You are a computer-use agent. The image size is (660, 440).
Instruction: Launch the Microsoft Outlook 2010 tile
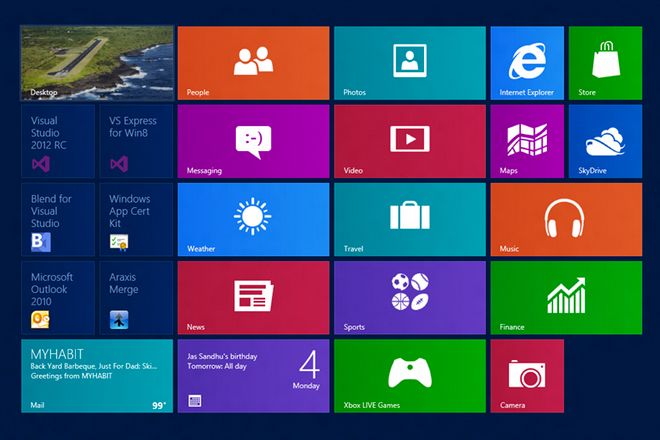tap(58, 298)
